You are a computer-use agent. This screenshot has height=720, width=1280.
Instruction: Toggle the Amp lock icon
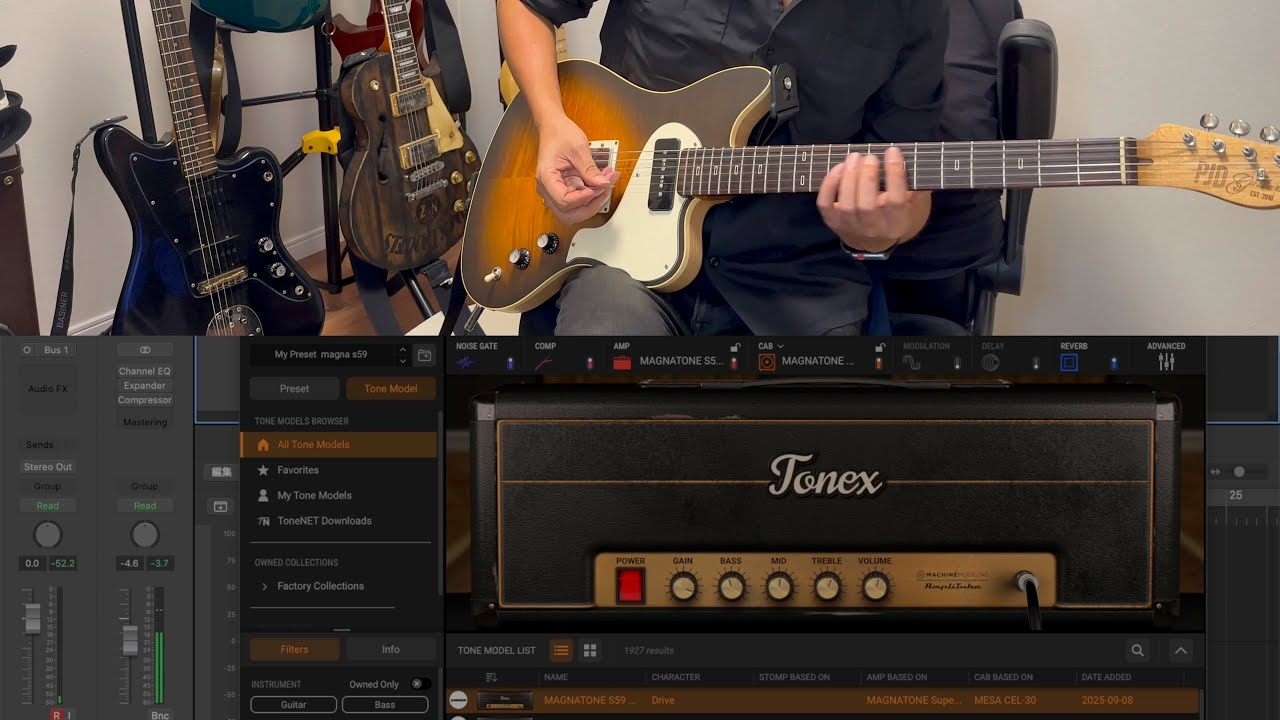(735, 347)
